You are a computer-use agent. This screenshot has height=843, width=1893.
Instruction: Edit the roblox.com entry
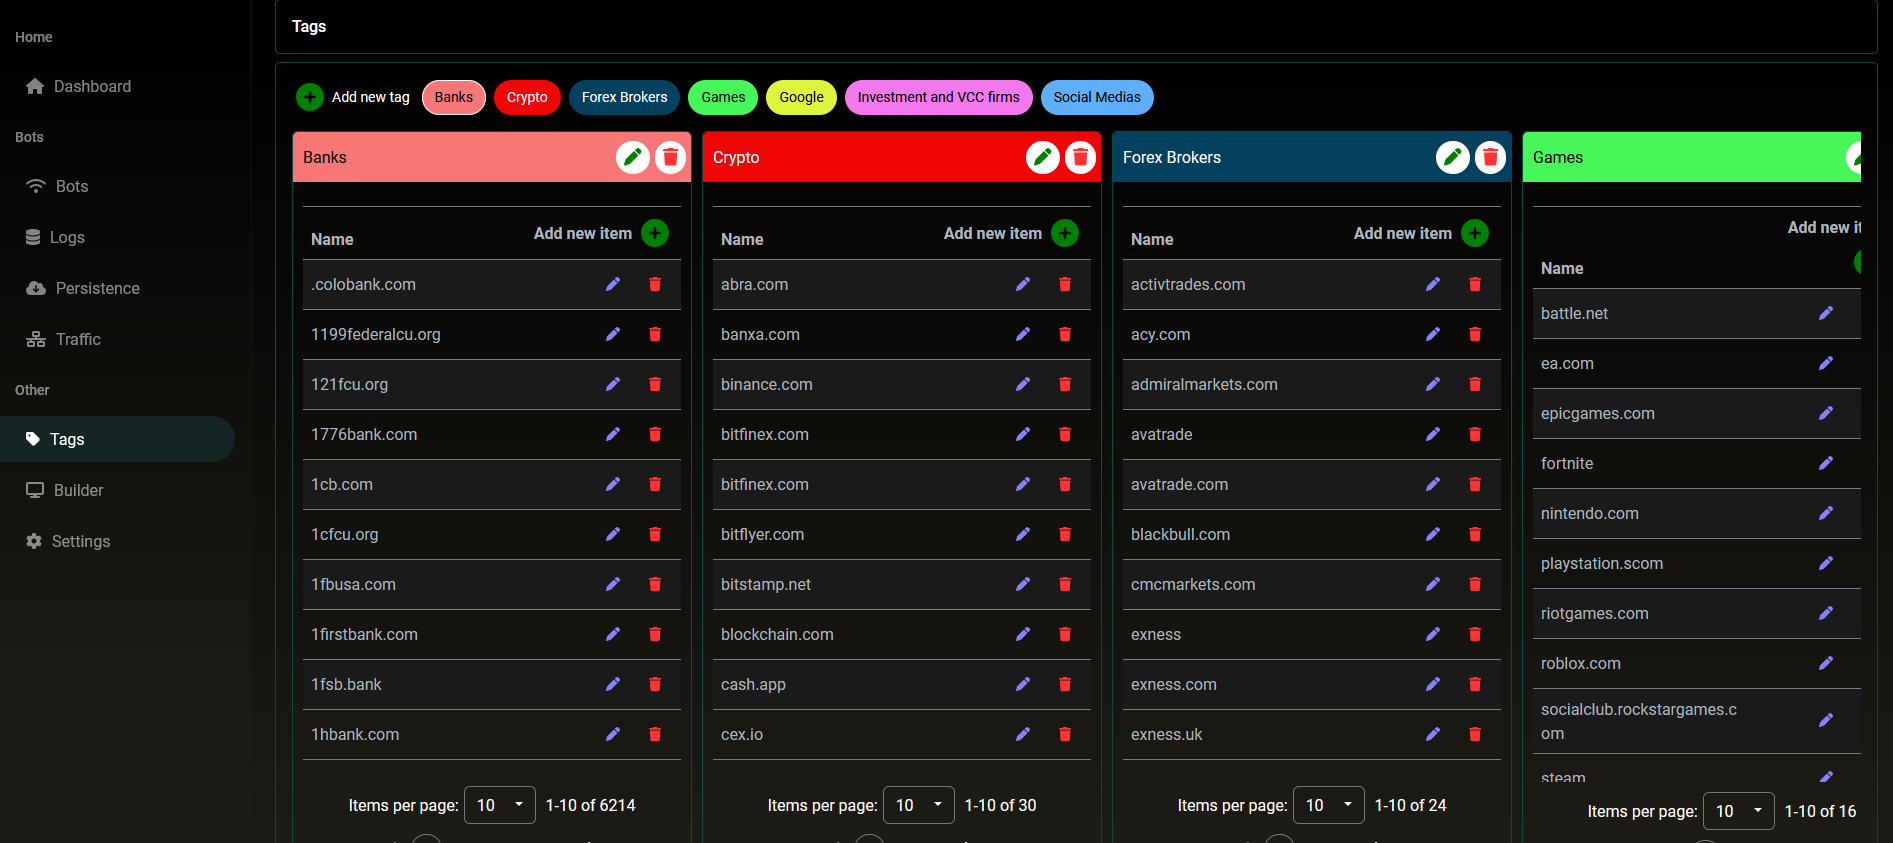pos(1826,663)
